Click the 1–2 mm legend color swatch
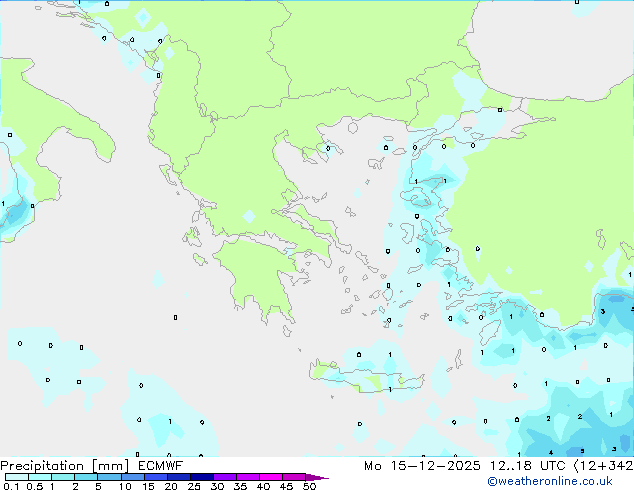The height and width of the screenshot is (490, 634). pyautogui.click(x=63, y=477)
